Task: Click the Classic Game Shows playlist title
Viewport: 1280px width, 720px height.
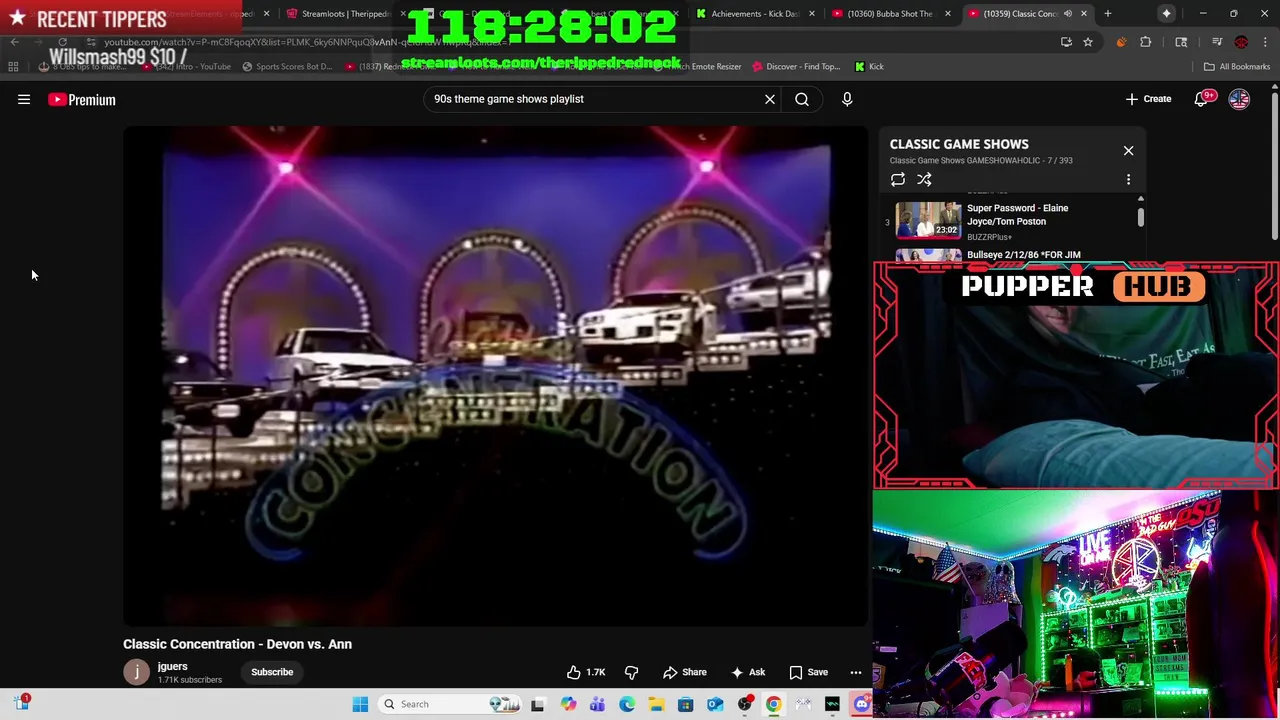Action: [959, 144]
